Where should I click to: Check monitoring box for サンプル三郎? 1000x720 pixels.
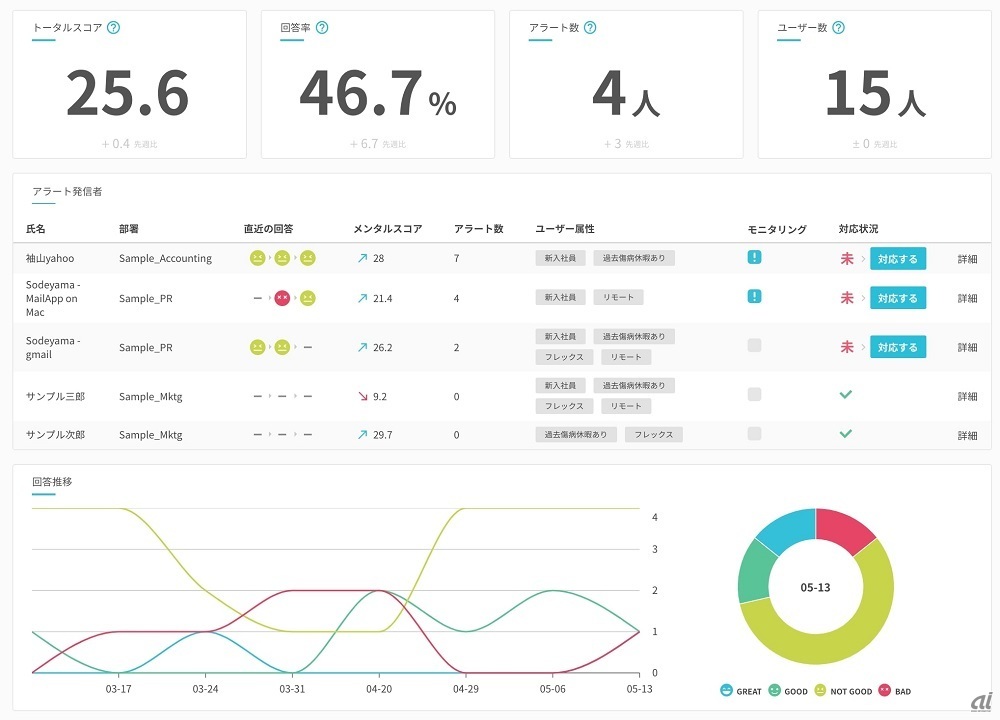pos(755,395)
